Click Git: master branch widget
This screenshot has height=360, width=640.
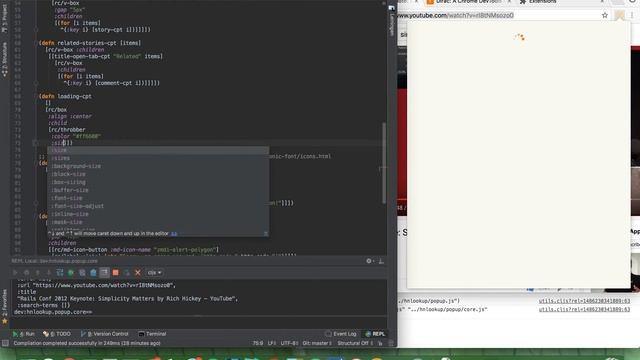tap(317, 343)
